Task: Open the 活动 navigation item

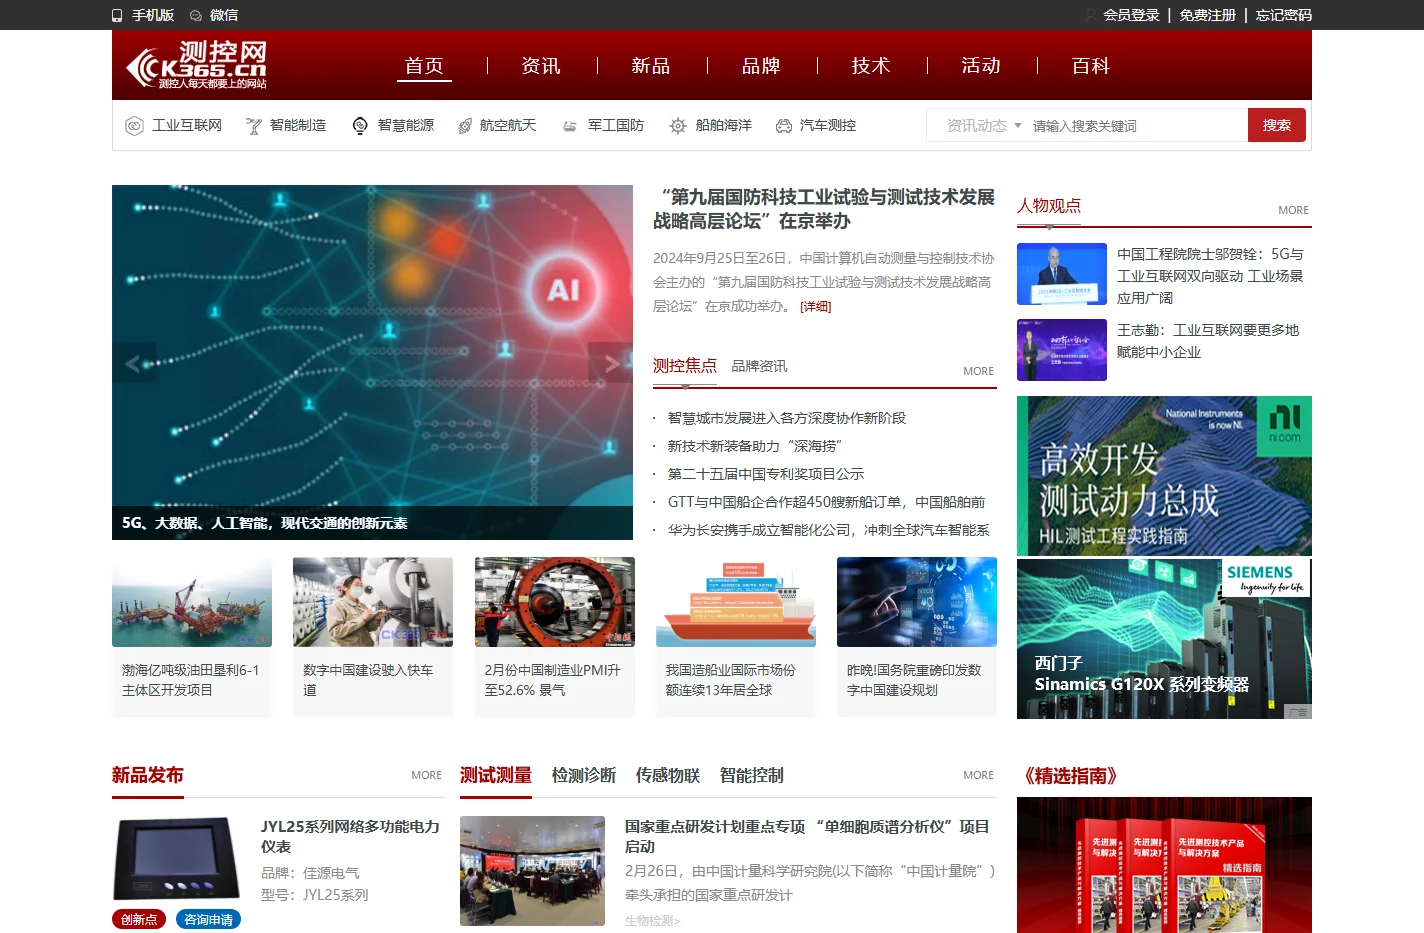Action: [981, 66]
